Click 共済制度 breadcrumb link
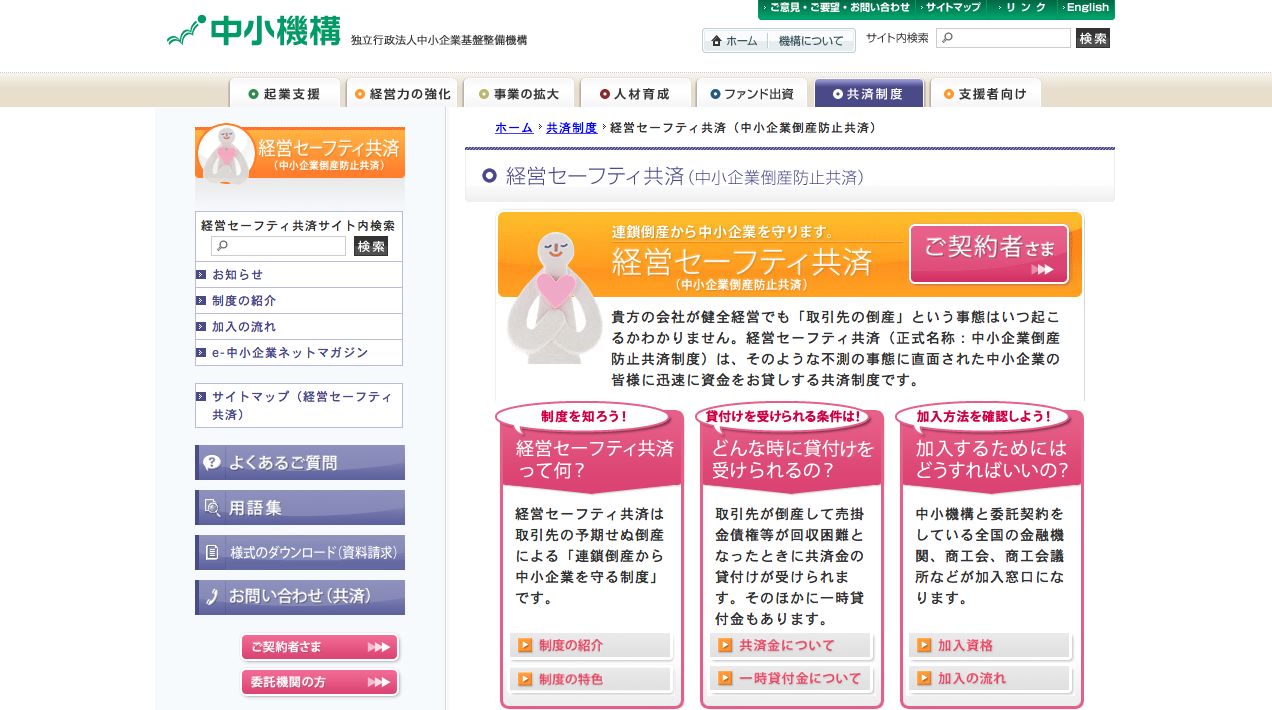The image size is (1272, 710). click(571, 128)
